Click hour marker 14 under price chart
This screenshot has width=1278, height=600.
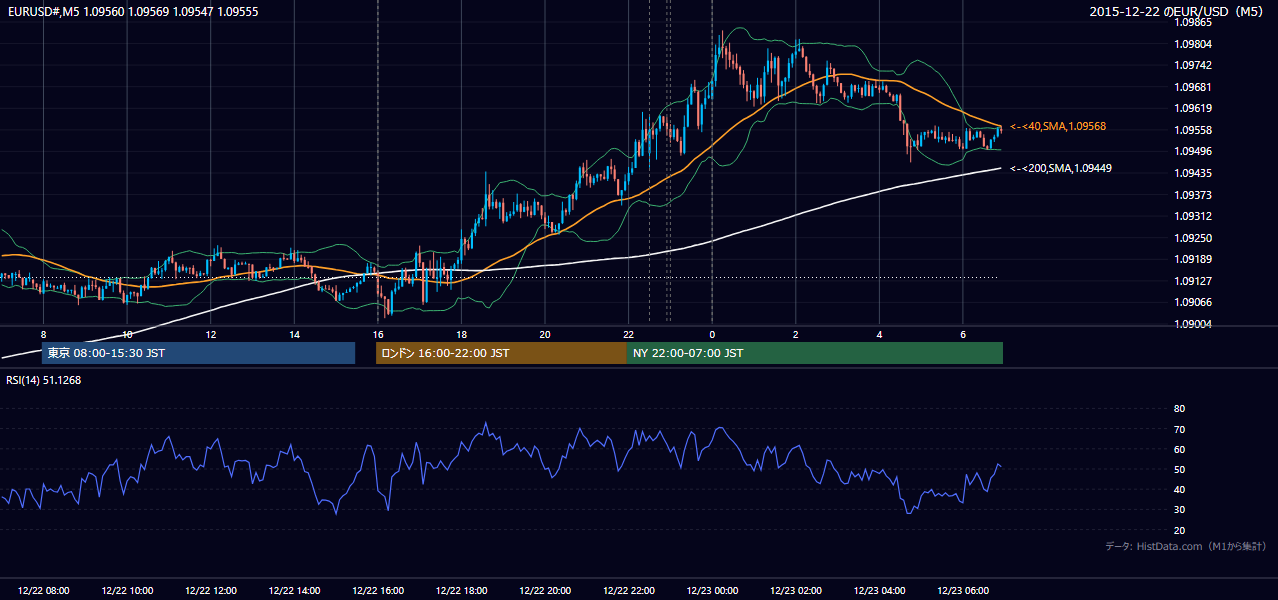tap(294, 334)
